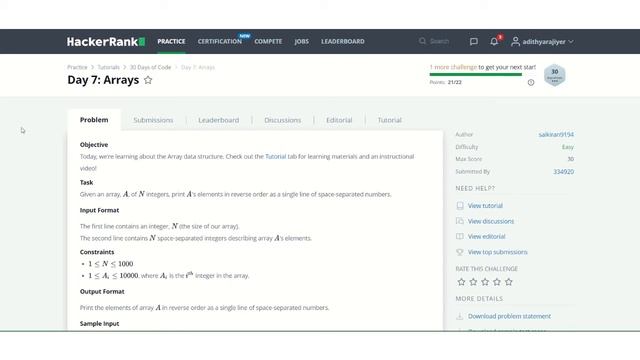Click the HackerRank logo
The image size is (640, 360).
(106, 42)
